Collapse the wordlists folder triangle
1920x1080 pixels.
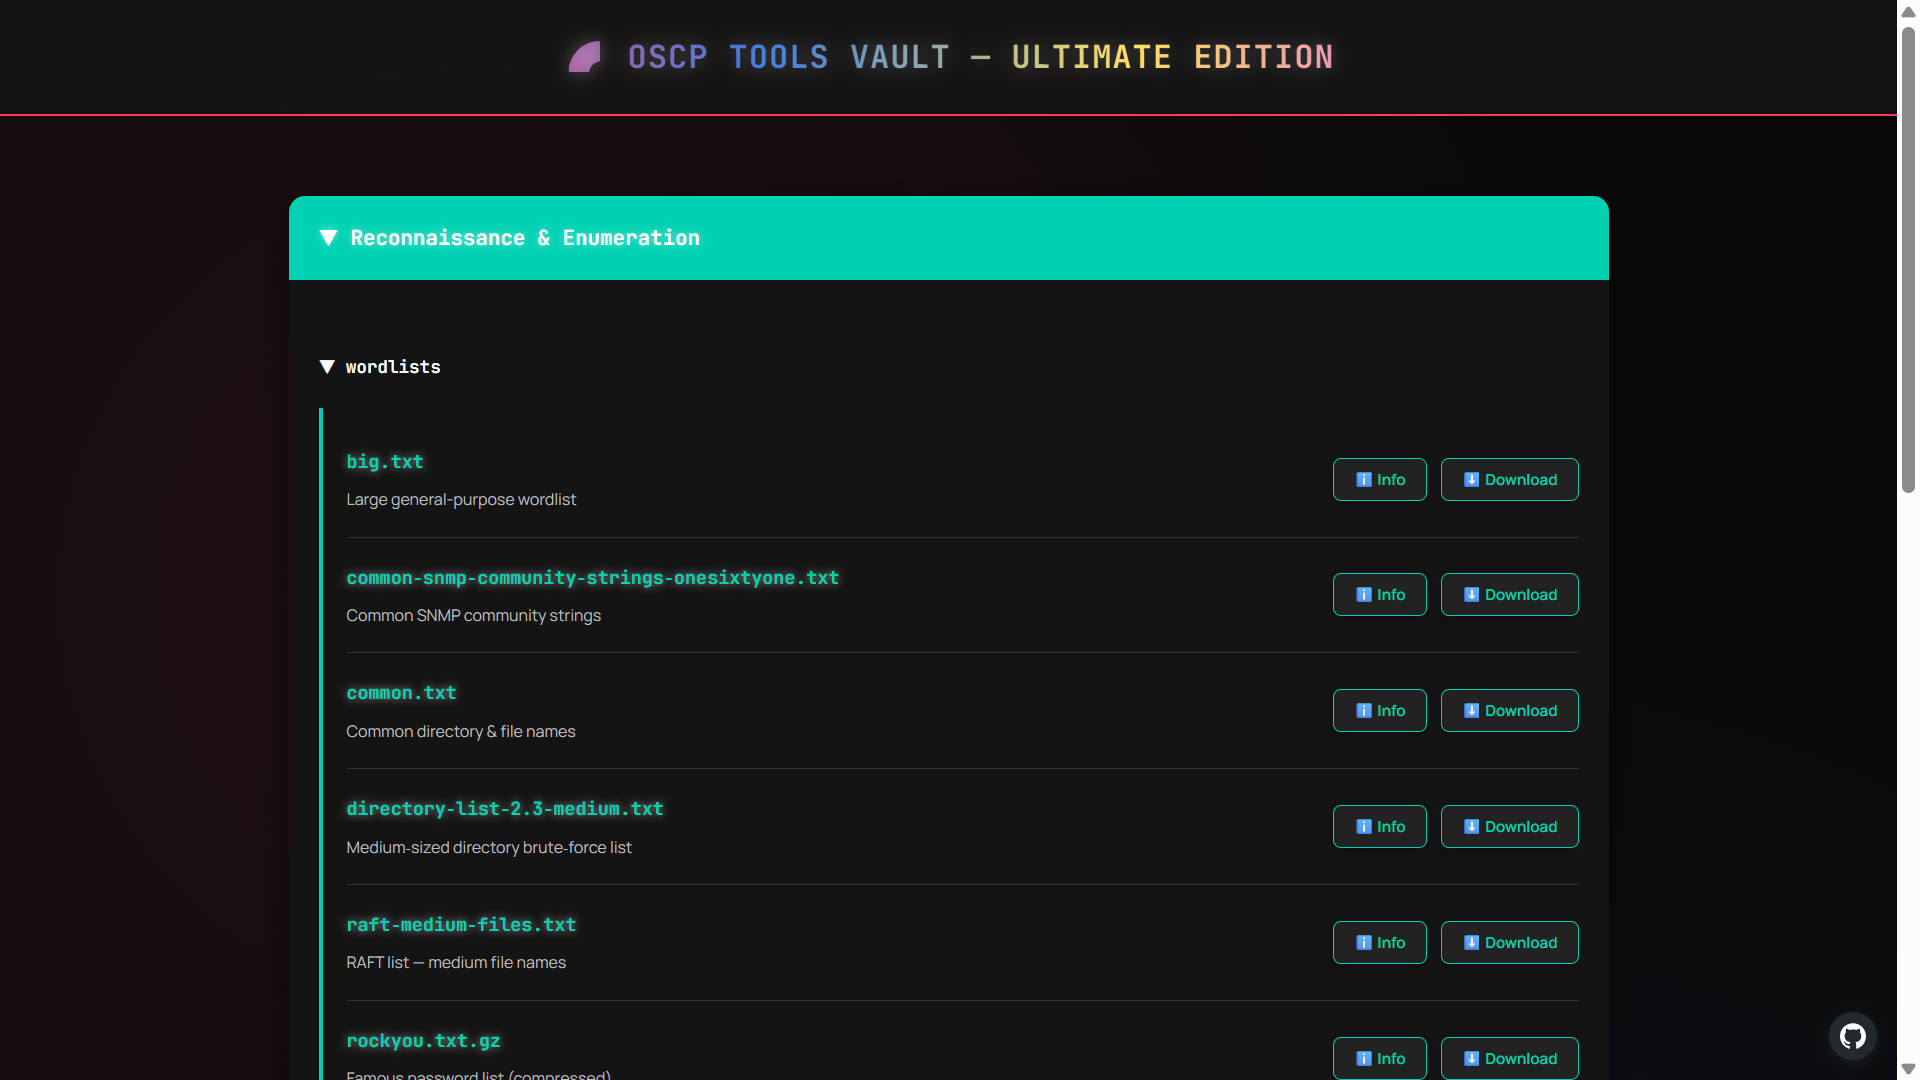coord(327,367)
